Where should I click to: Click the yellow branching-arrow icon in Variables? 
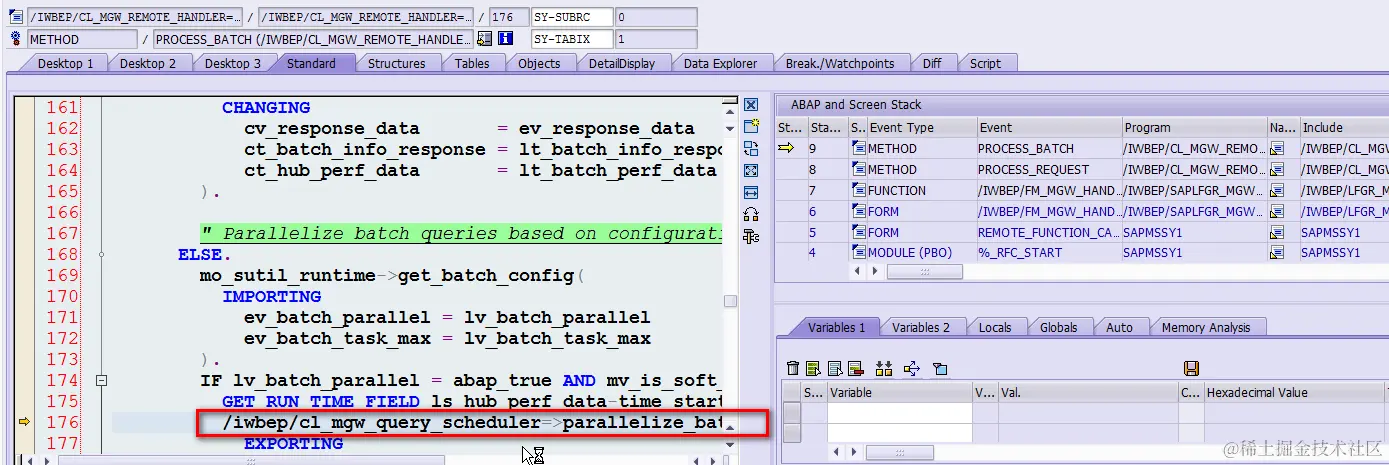pos(911,368)
